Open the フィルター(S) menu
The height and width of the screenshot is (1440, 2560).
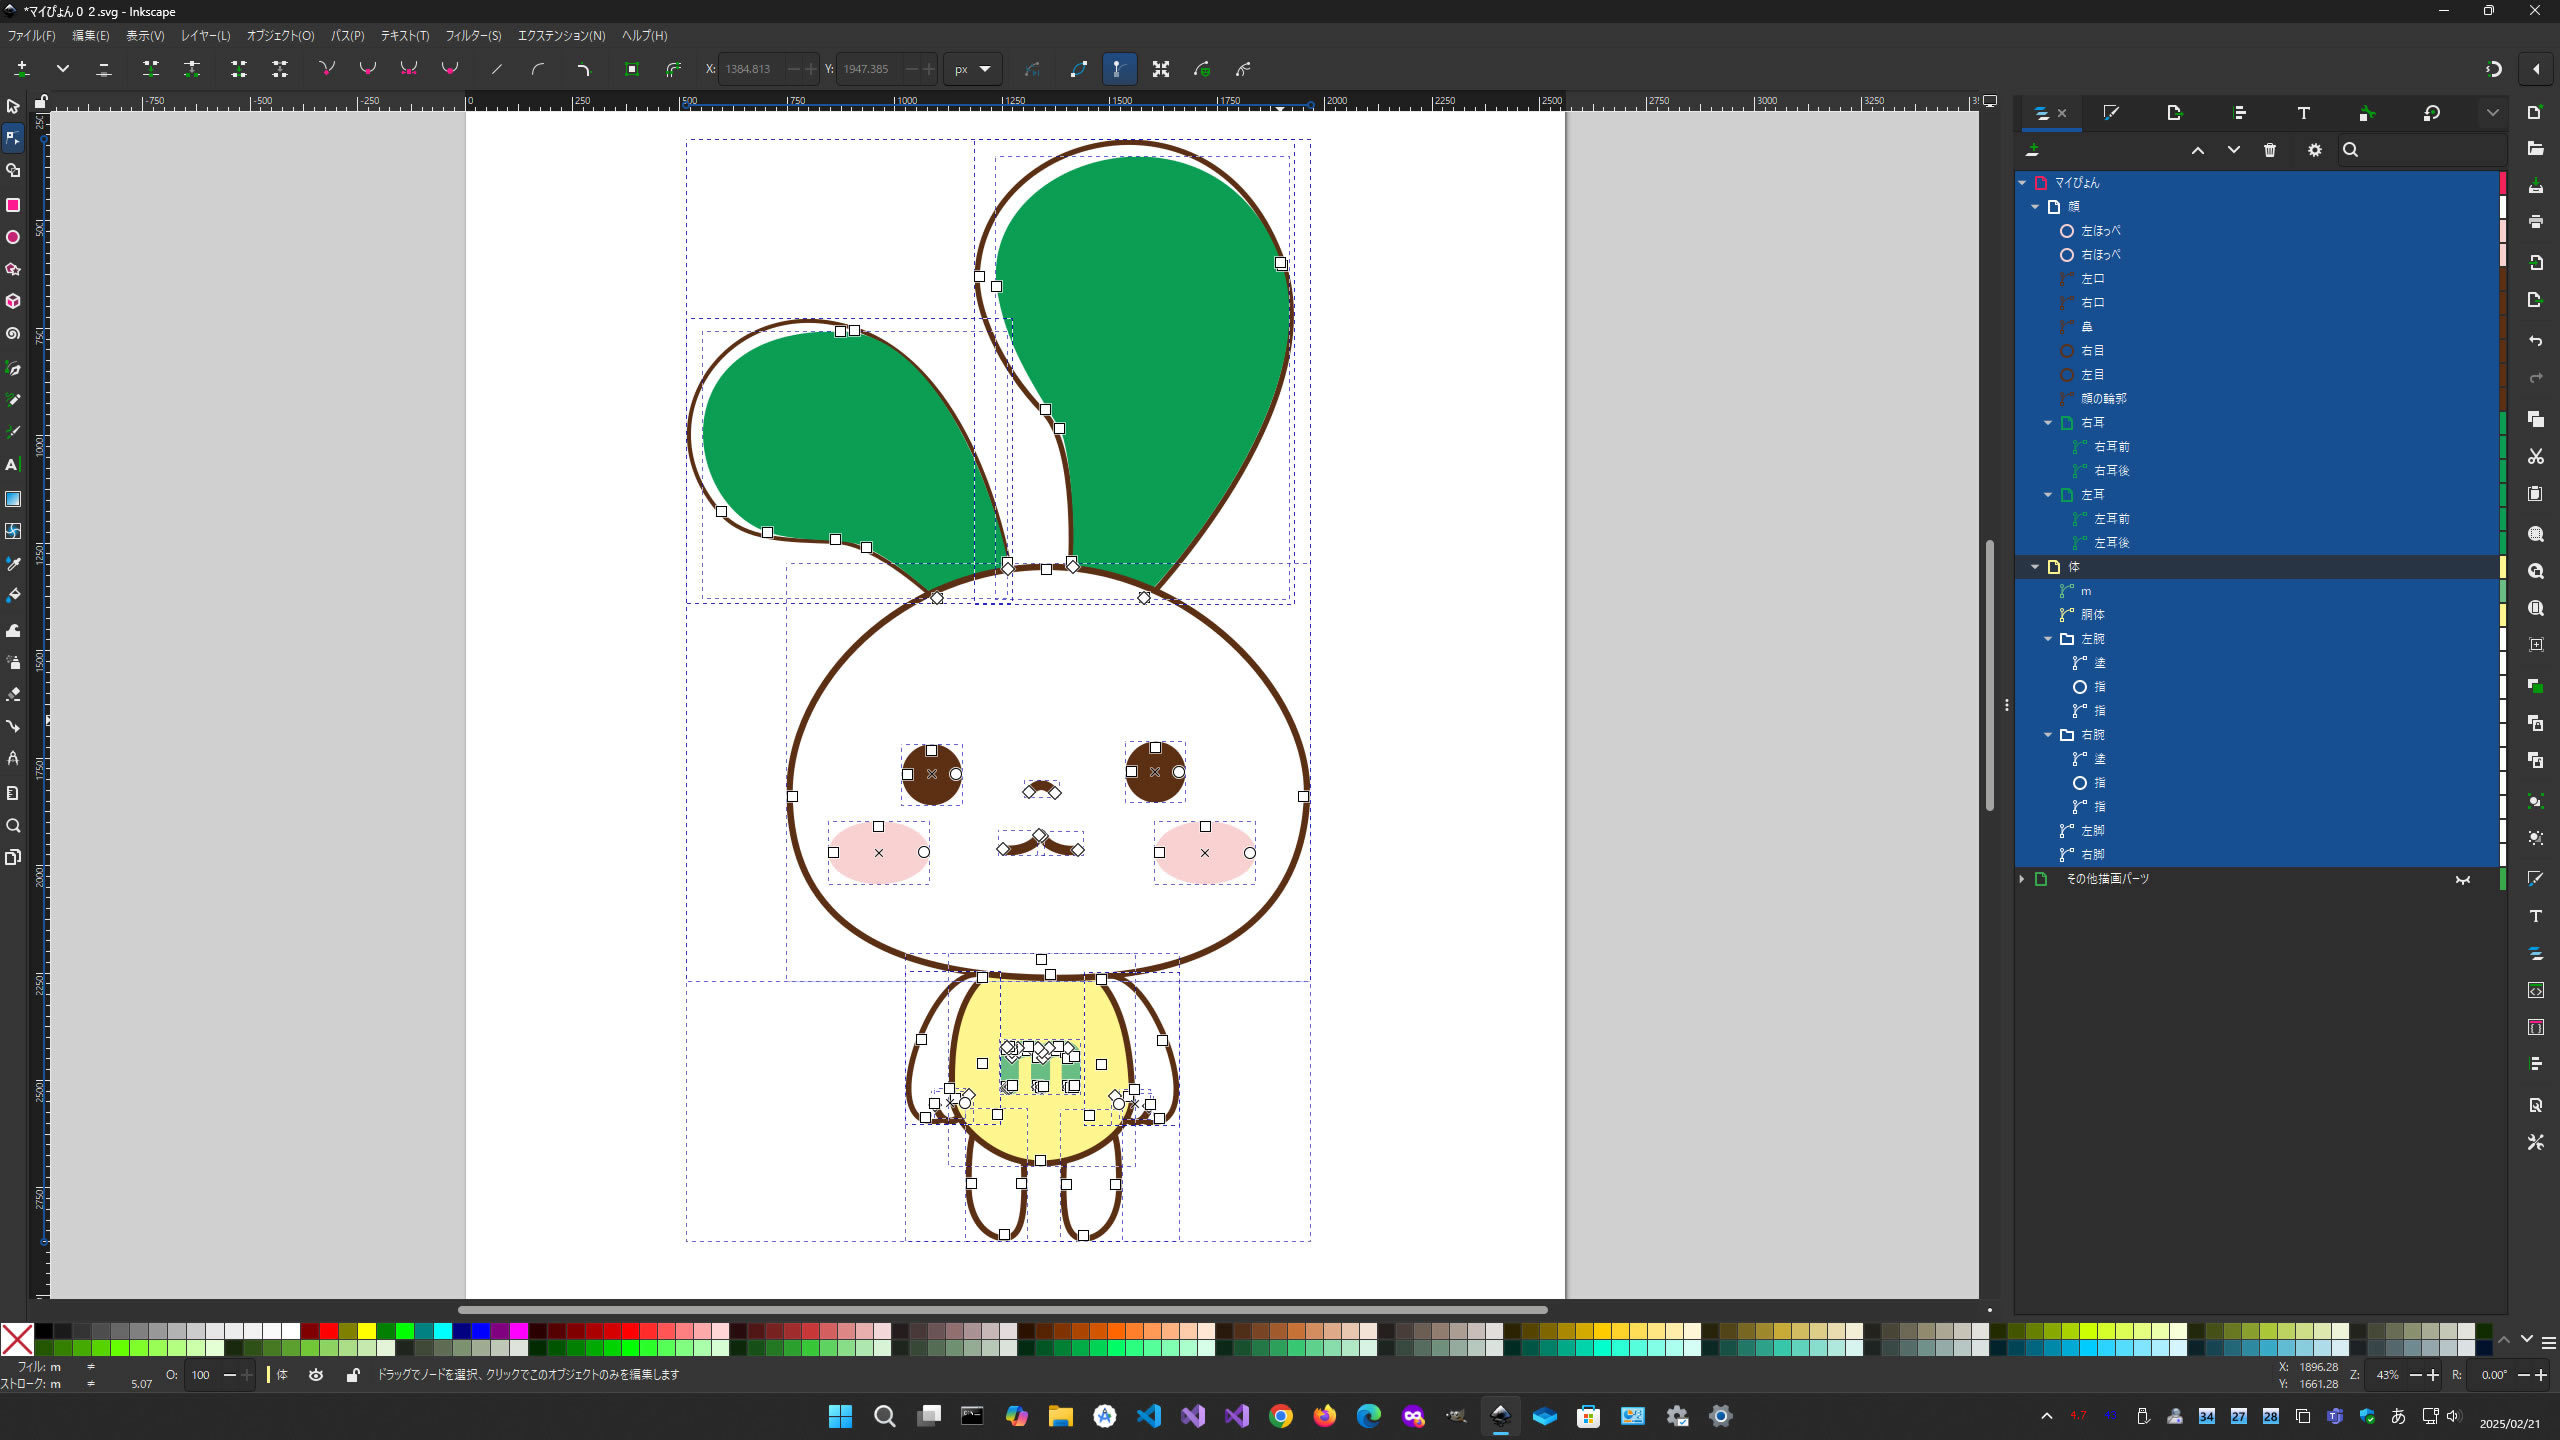tap(472, 36)
